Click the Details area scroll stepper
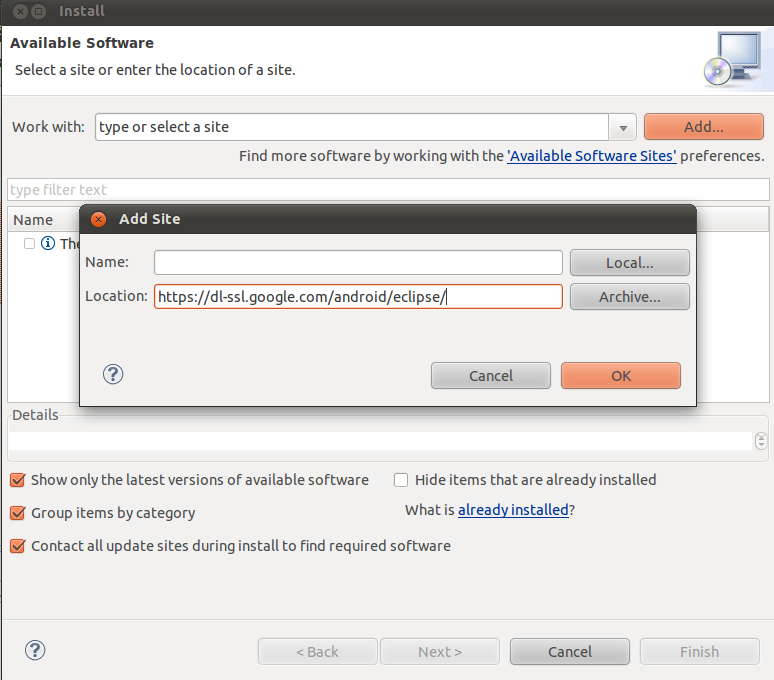Image resolution: width=774 pixels, height=680 pixels. pos(761,441)
